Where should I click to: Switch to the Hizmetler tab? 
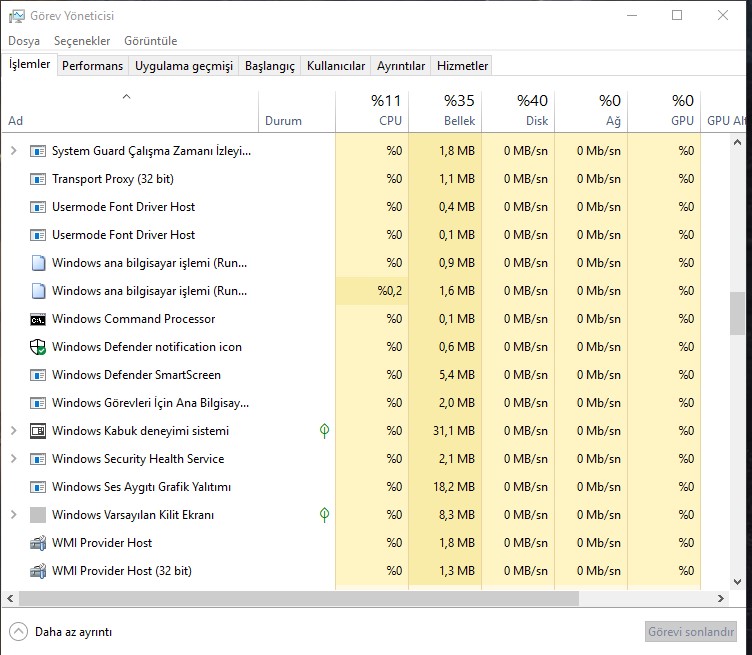pos(462,66)
